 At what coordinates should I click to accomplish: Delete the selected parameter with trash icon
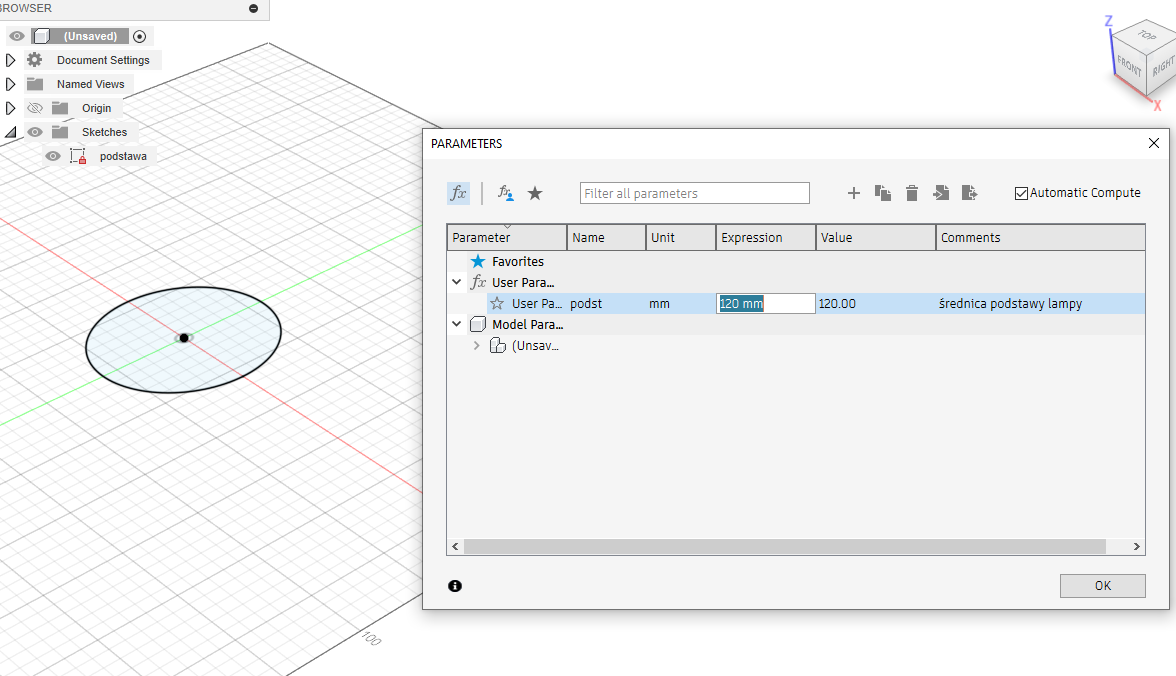(912, 193)
